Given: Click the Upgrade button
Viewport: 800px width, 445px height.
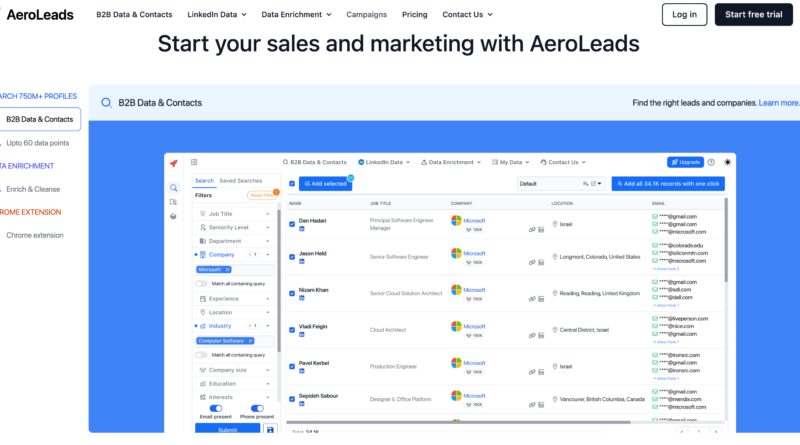Looking at the screenshot, I should point(685,162).
